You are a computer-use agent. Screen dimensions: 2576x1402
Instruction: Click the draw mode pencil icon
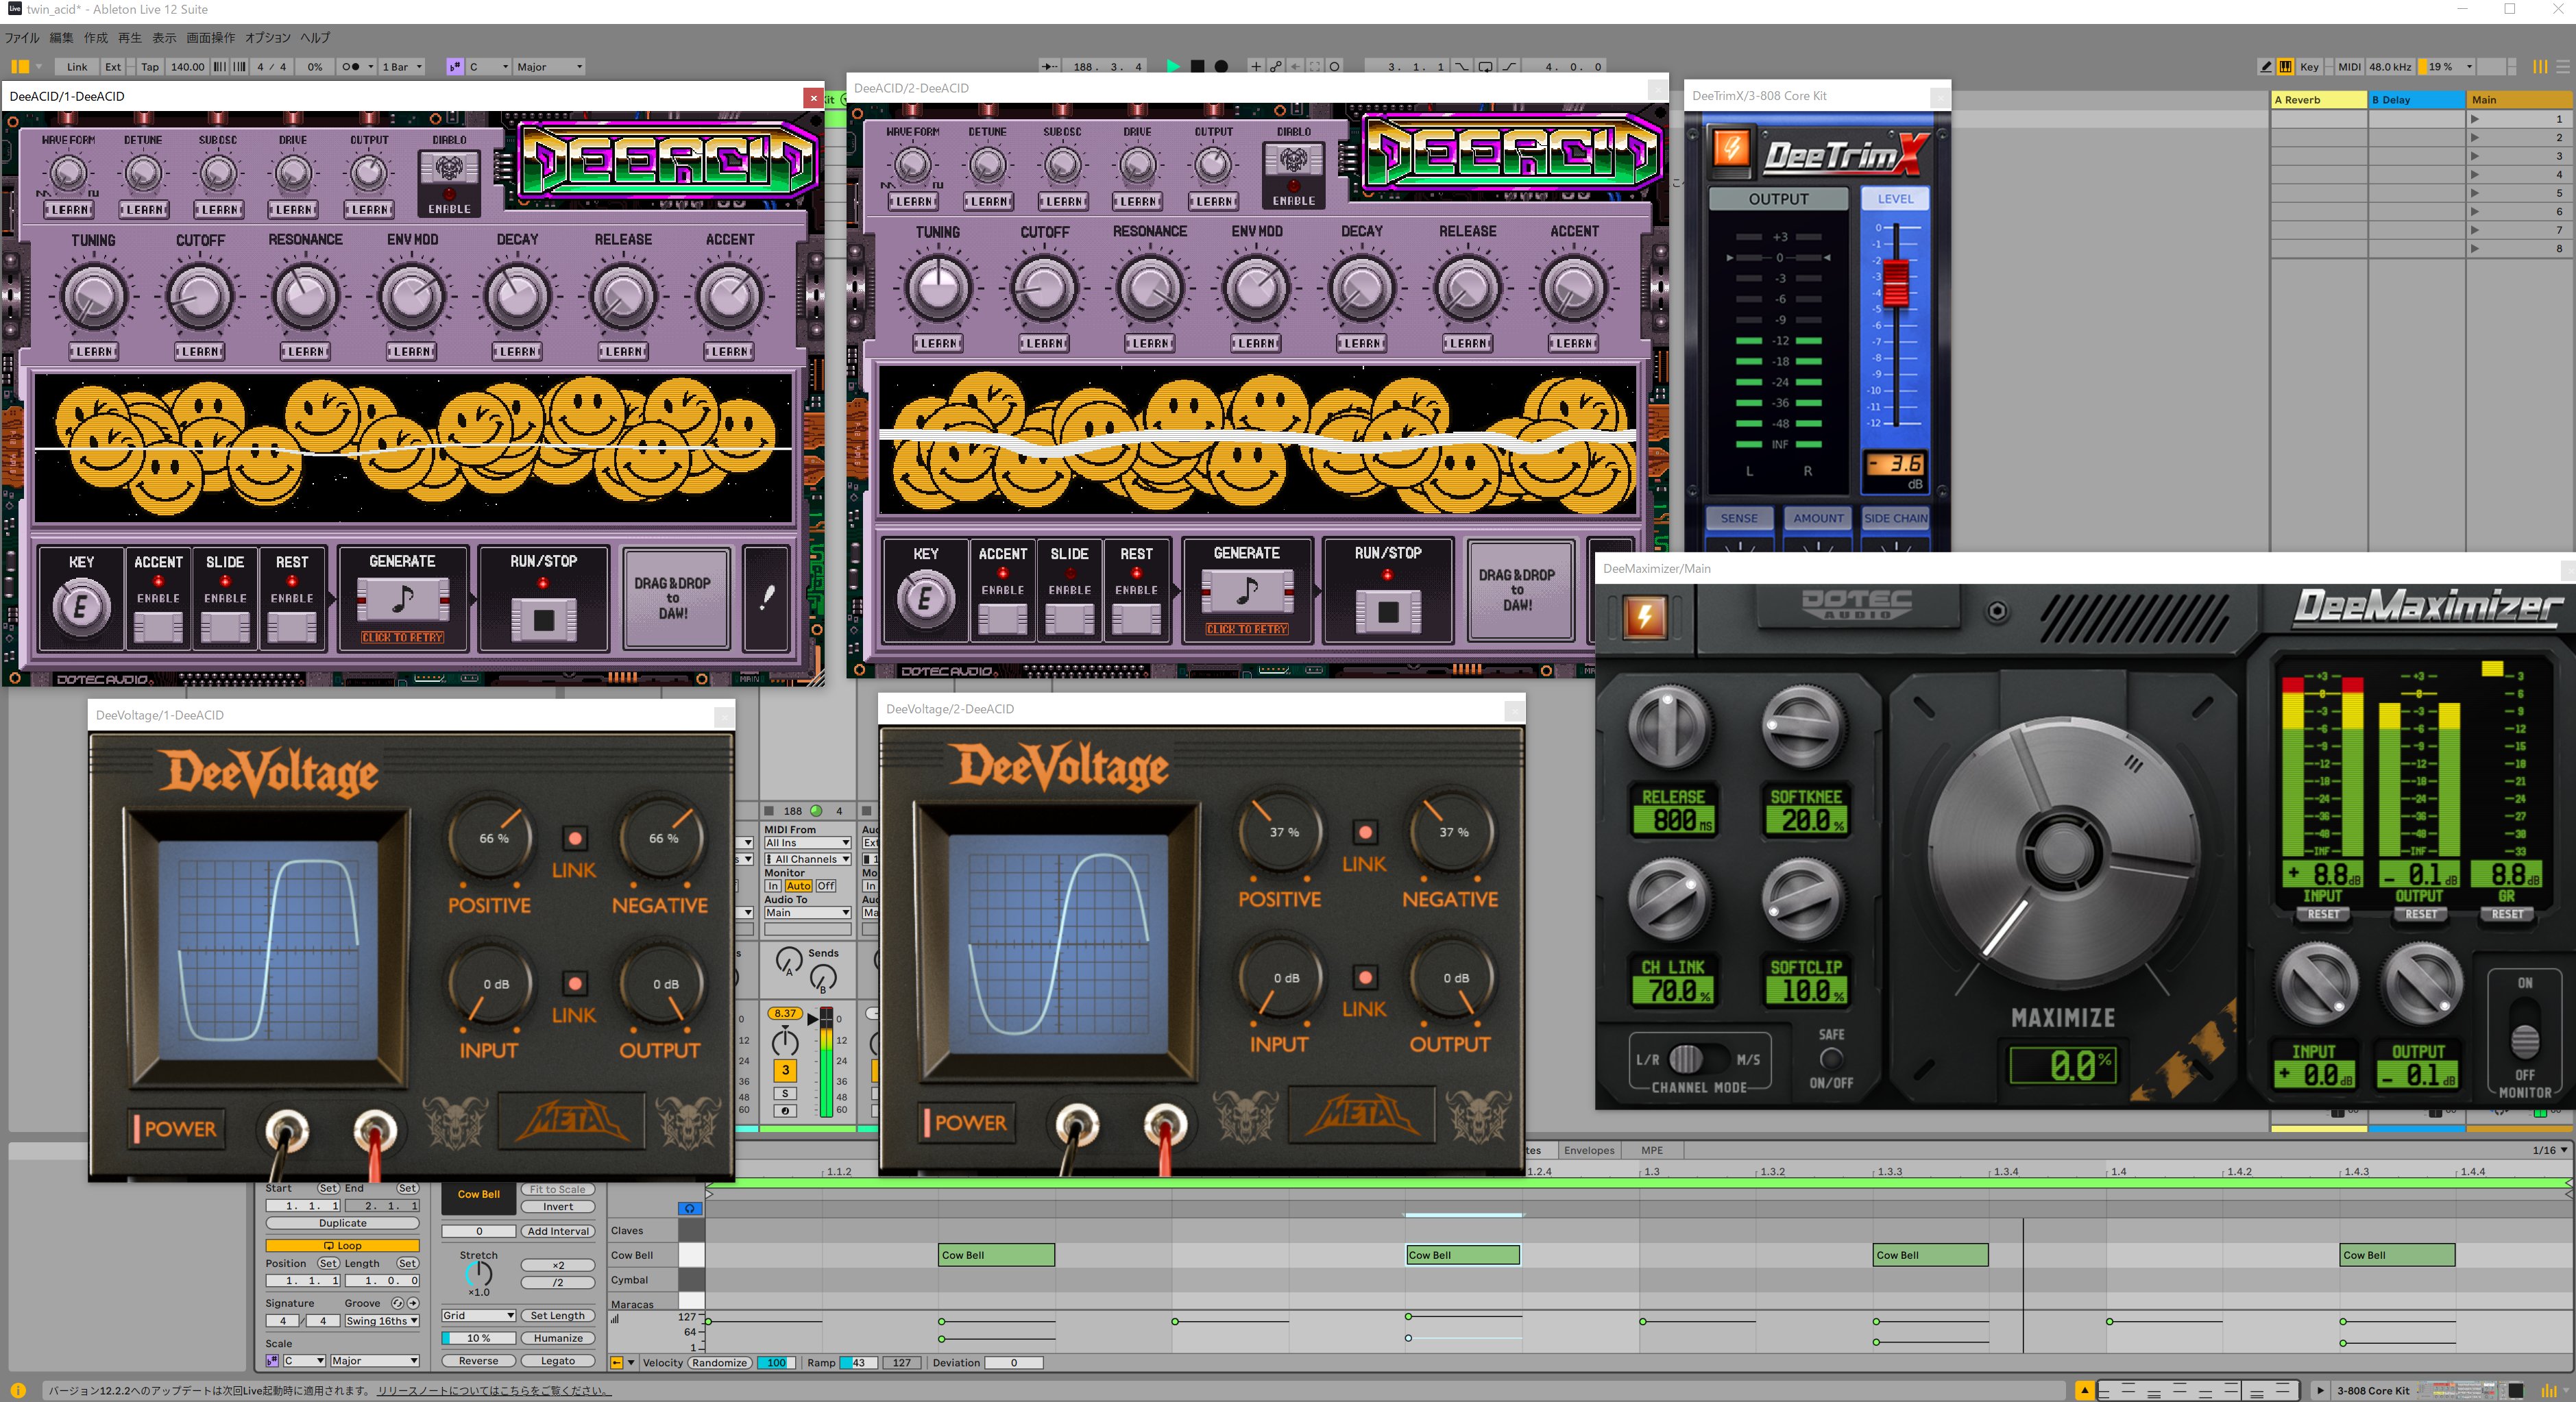click(x=2265, y=67)
